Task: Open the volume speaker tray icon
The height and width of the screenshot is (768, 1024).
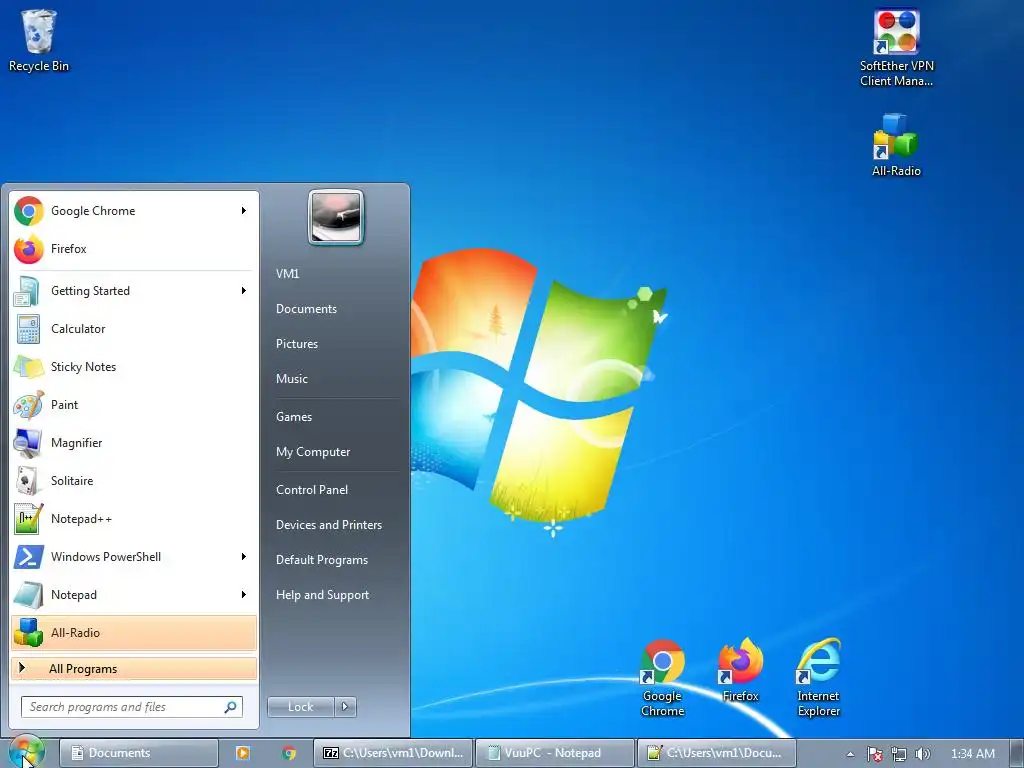Action: [922, 754]
